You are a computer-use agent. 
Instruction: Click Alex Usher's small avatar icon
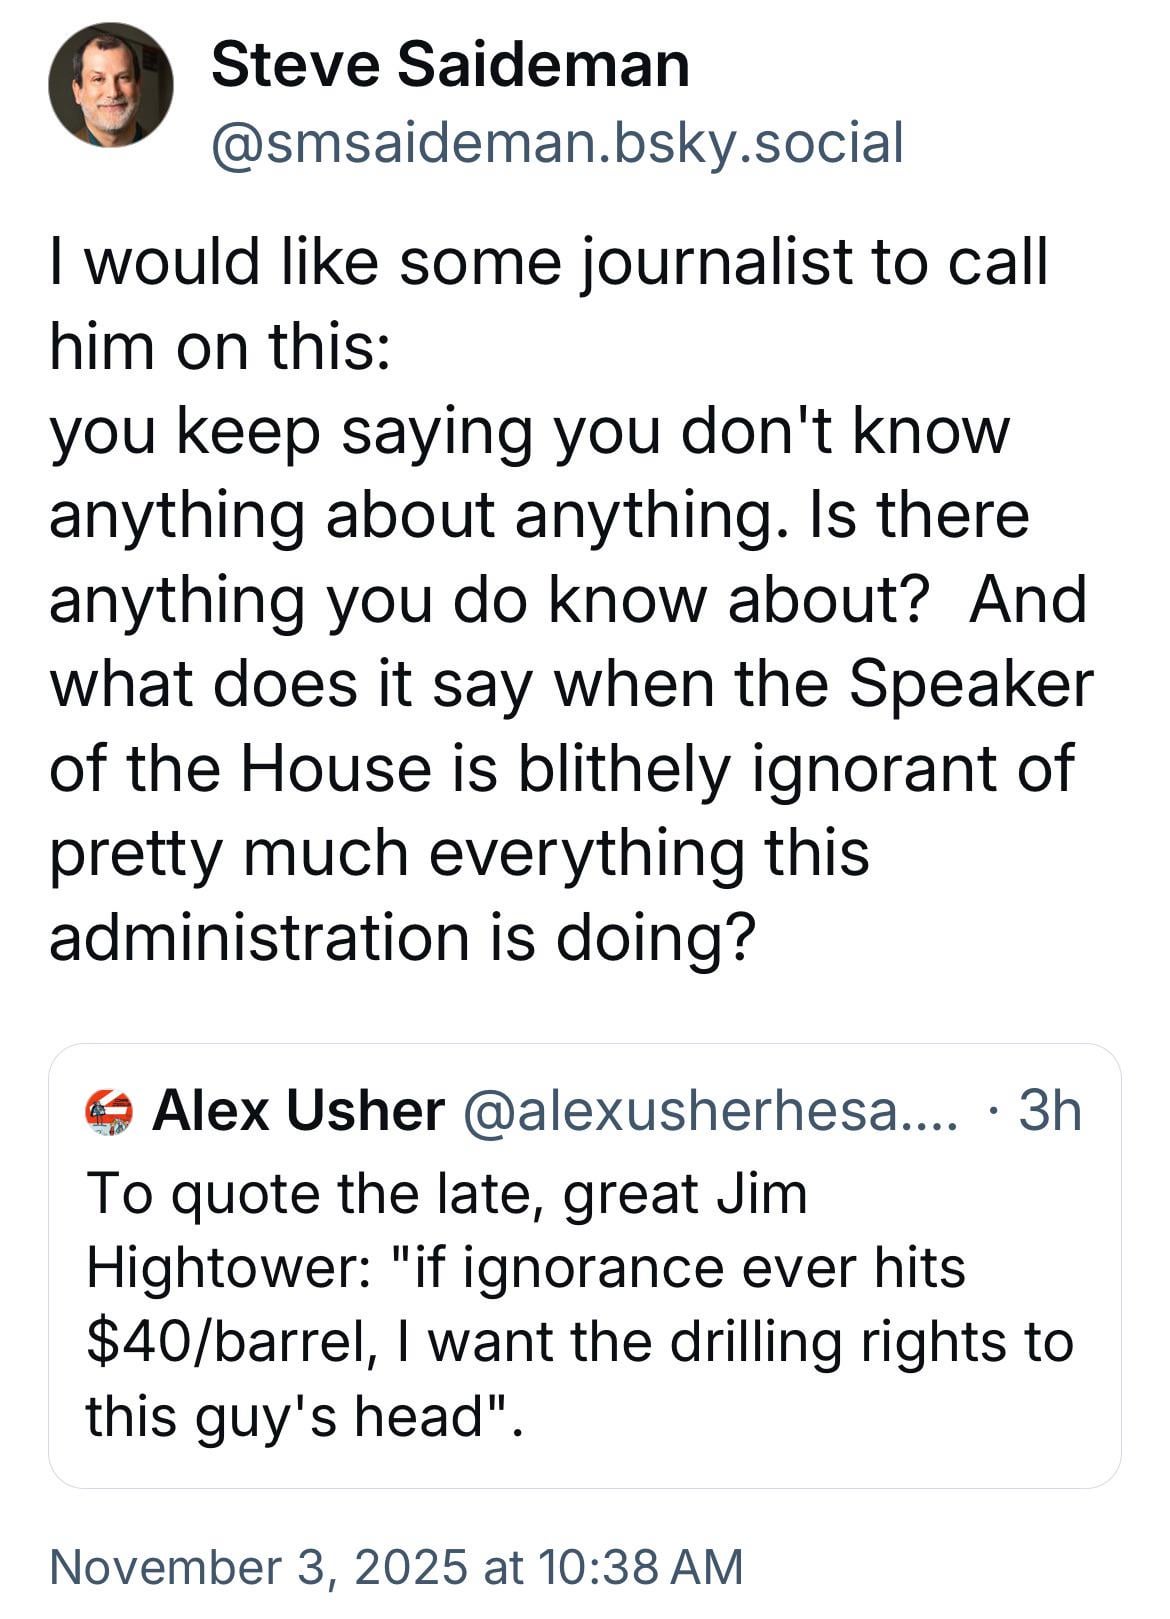[x=110, y=1111]
